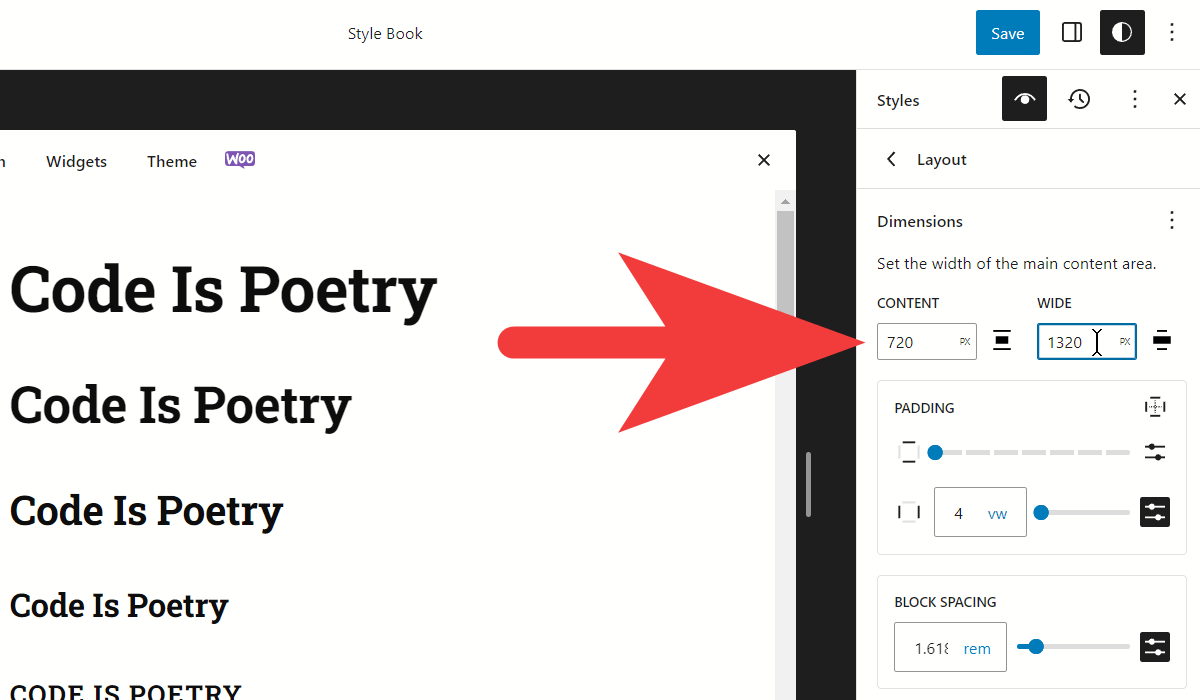Image resolution: width=1200 pixels, height=700 pixels.
Task: Click the content width alignment icon
Action: point(1002,341)
